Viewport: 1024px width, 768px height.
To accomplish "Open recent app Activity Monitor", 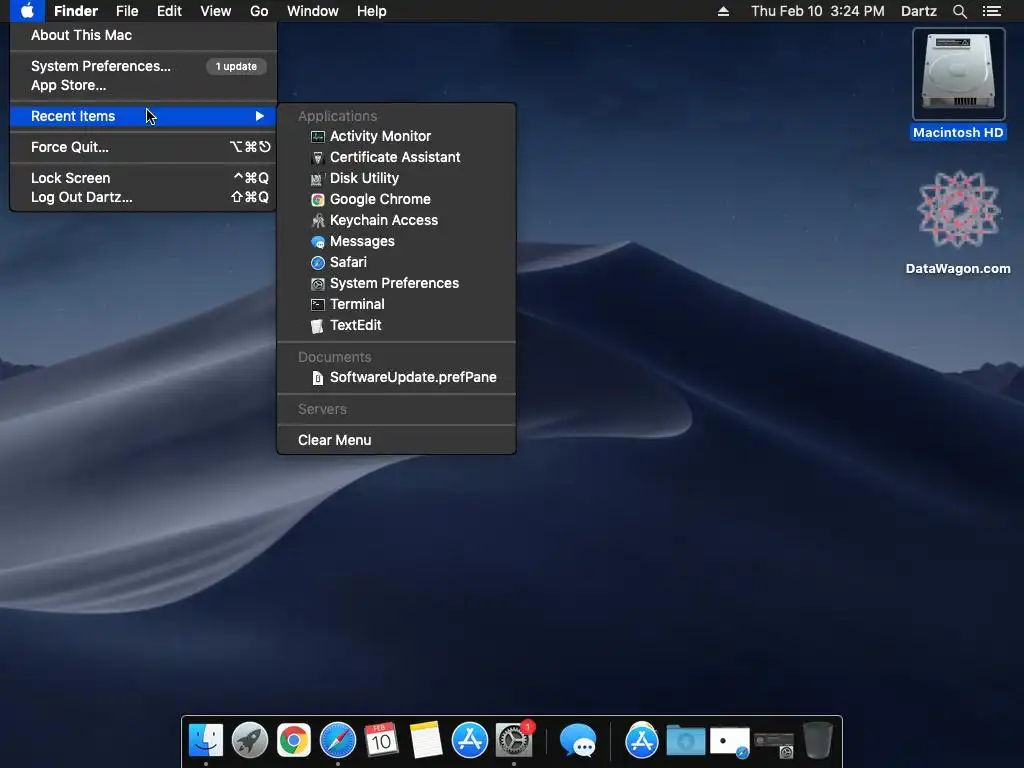I will (396, 136).
